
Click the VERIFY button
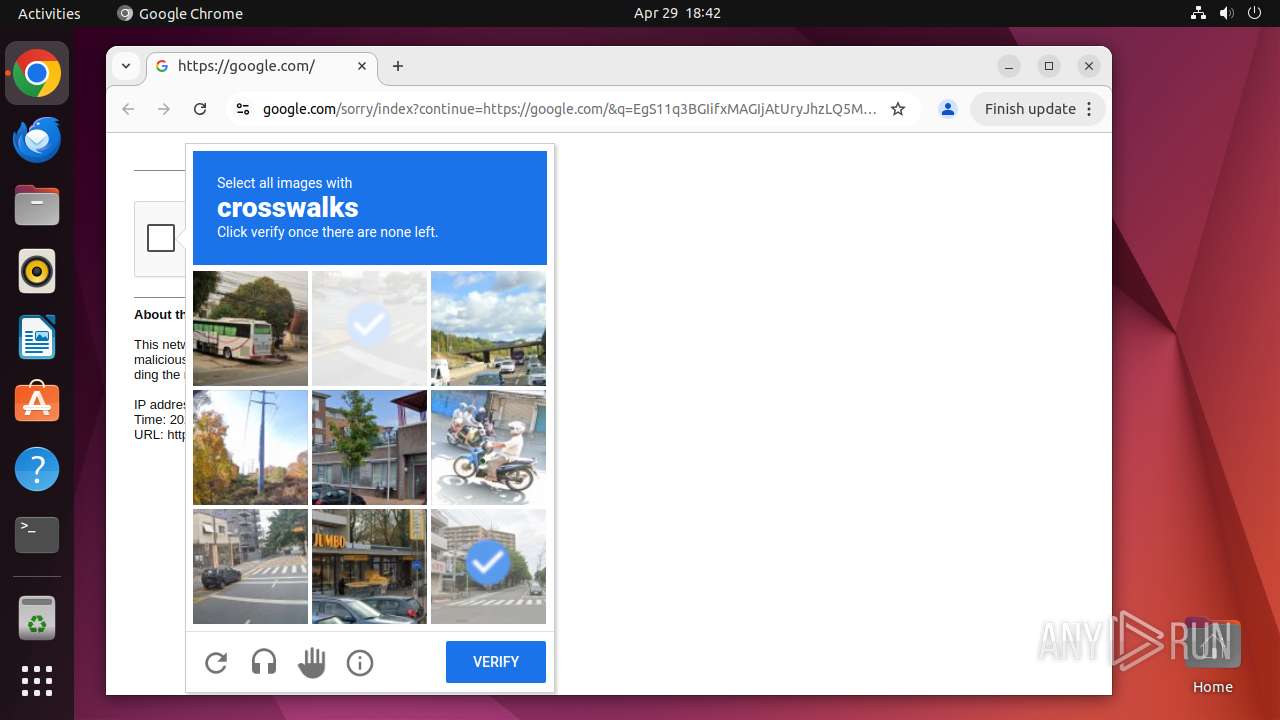496,662
